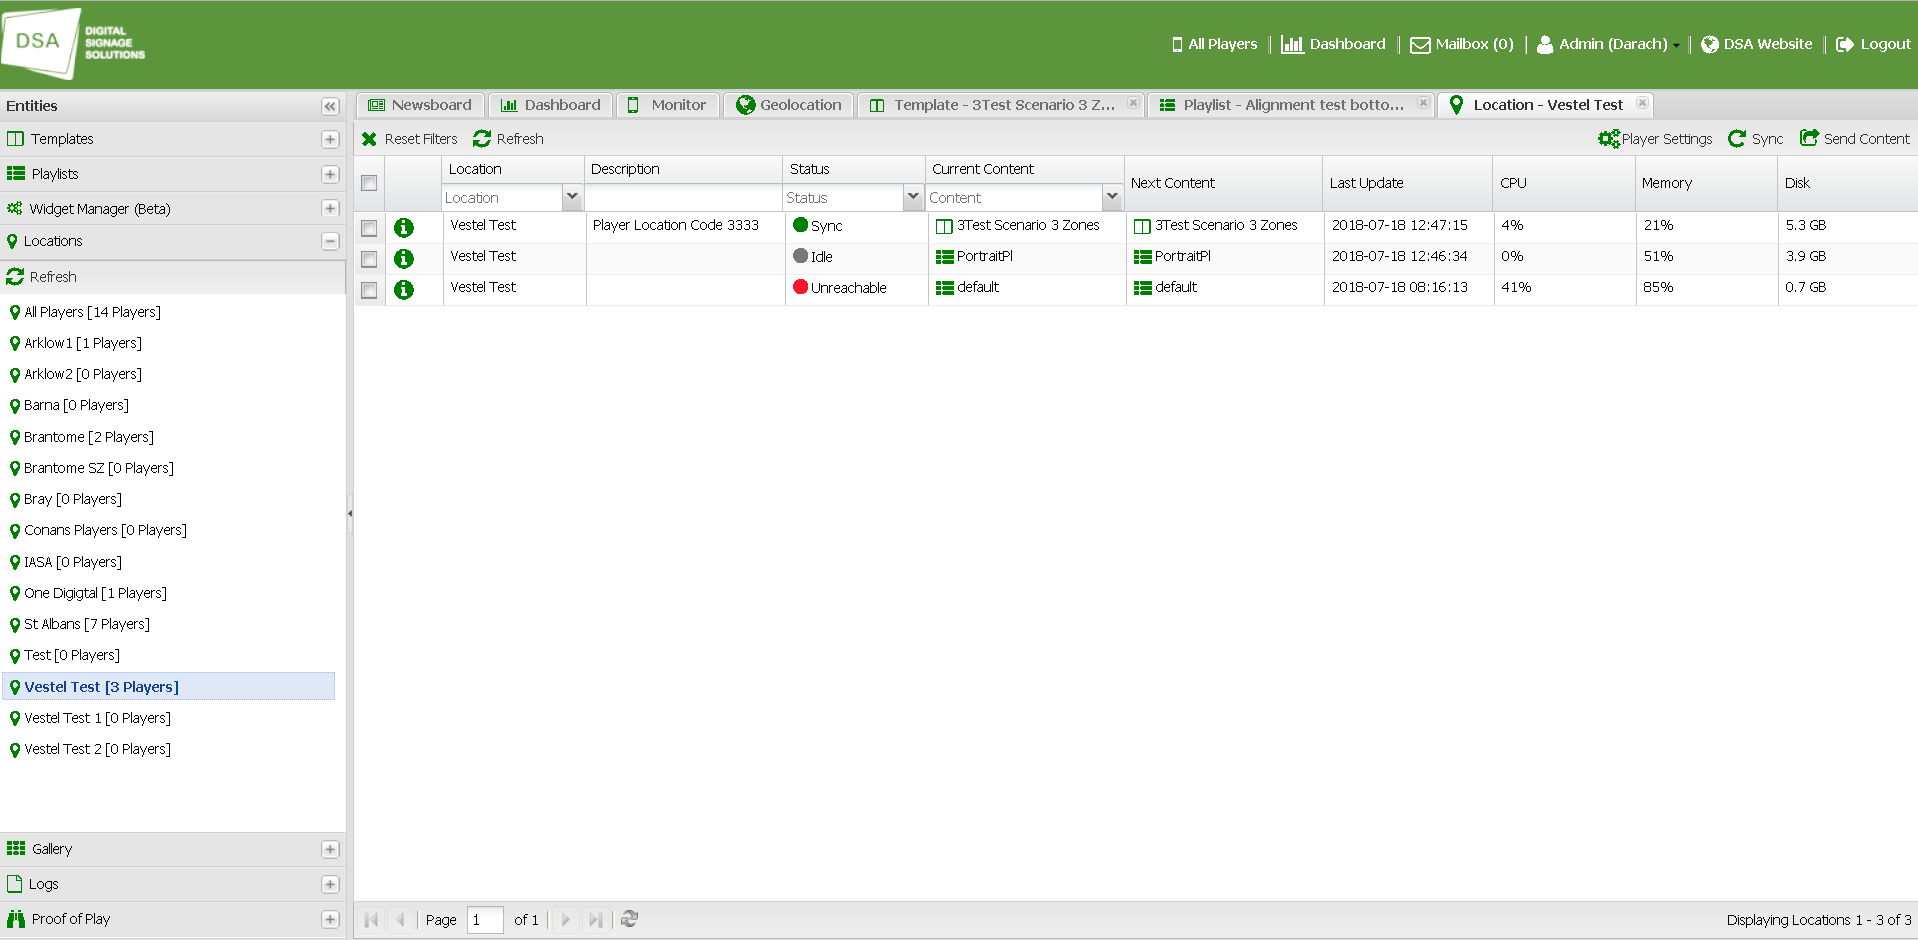The width and height of the screenshot is (1918, 940).
Task: Go to first page arrow
Action: click(371, 920)
